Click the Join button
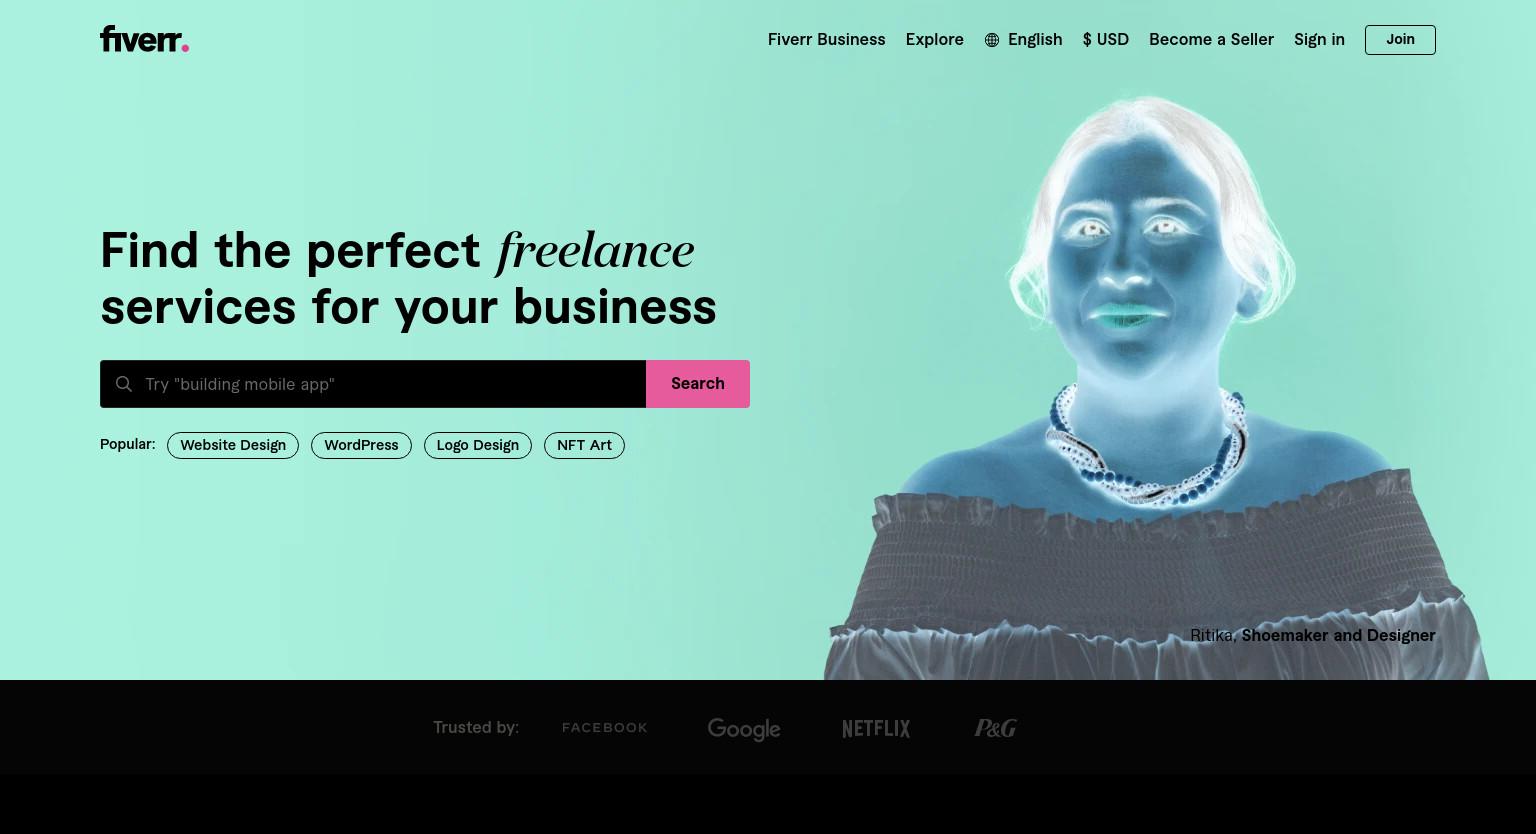 tap(1400, 40)
